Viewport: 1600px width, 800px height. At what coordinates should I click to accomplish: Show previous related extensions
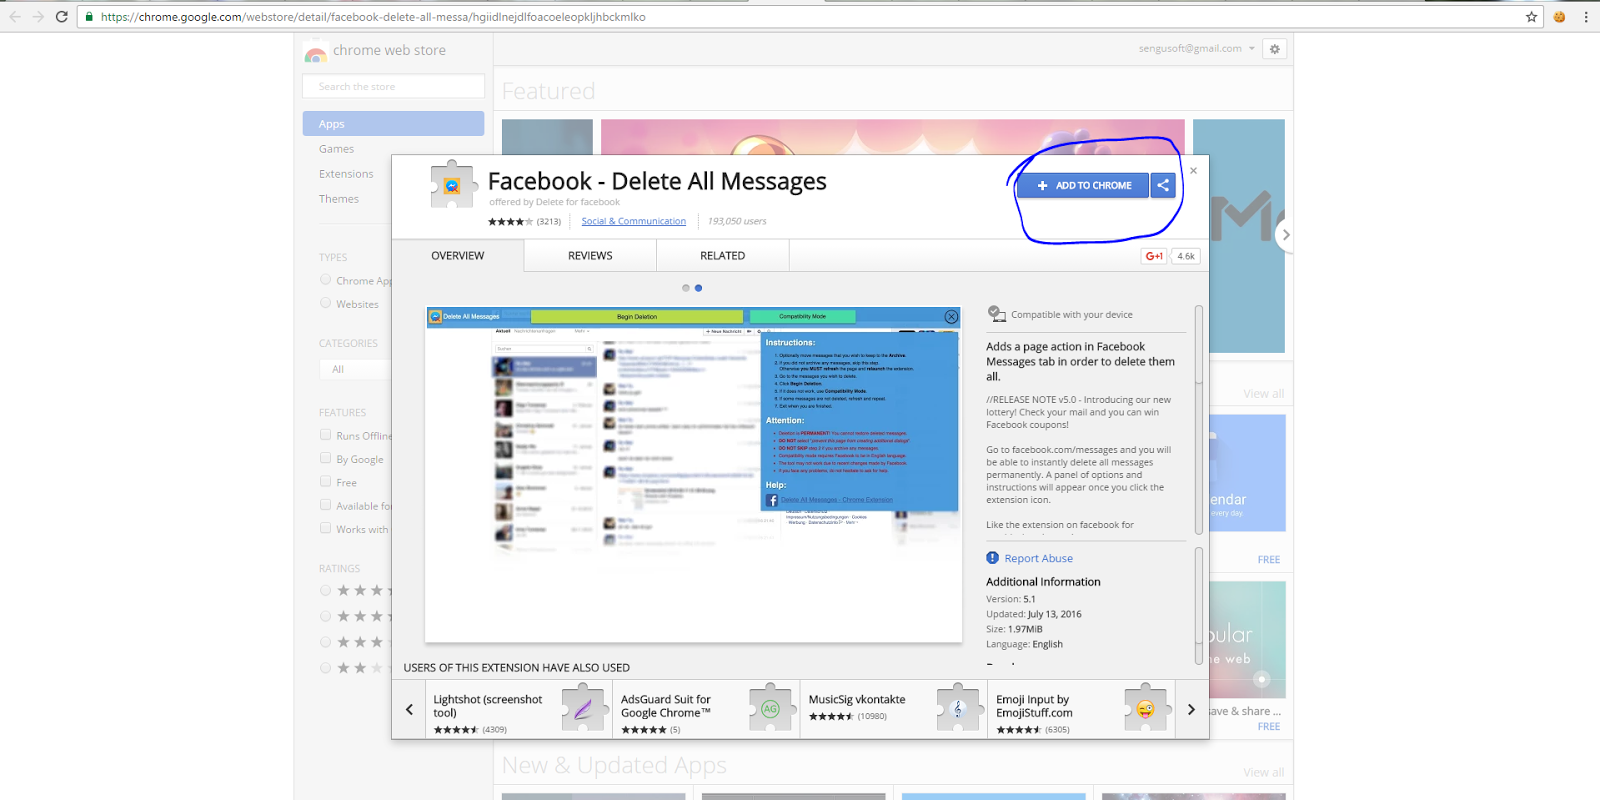[x=409, y=709]
